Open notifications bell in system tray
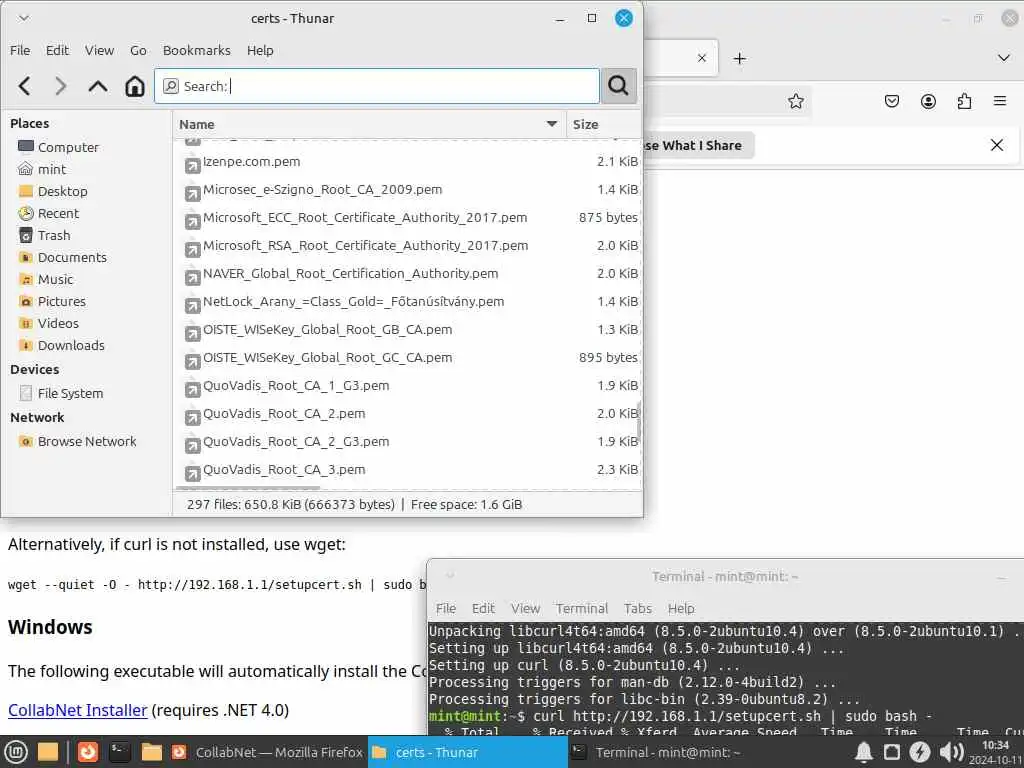The image size is (1024, 768). click(x=863, y=752)
